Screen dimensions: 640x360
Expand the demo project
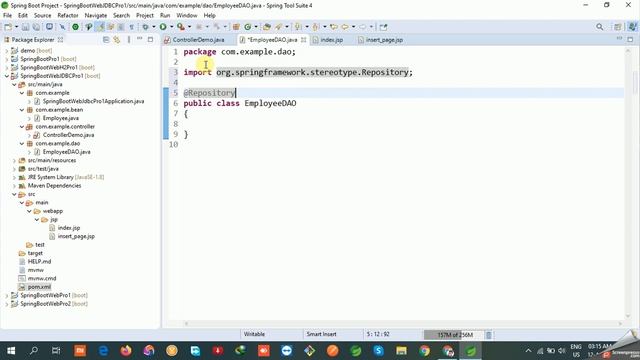tap(7, 51)
